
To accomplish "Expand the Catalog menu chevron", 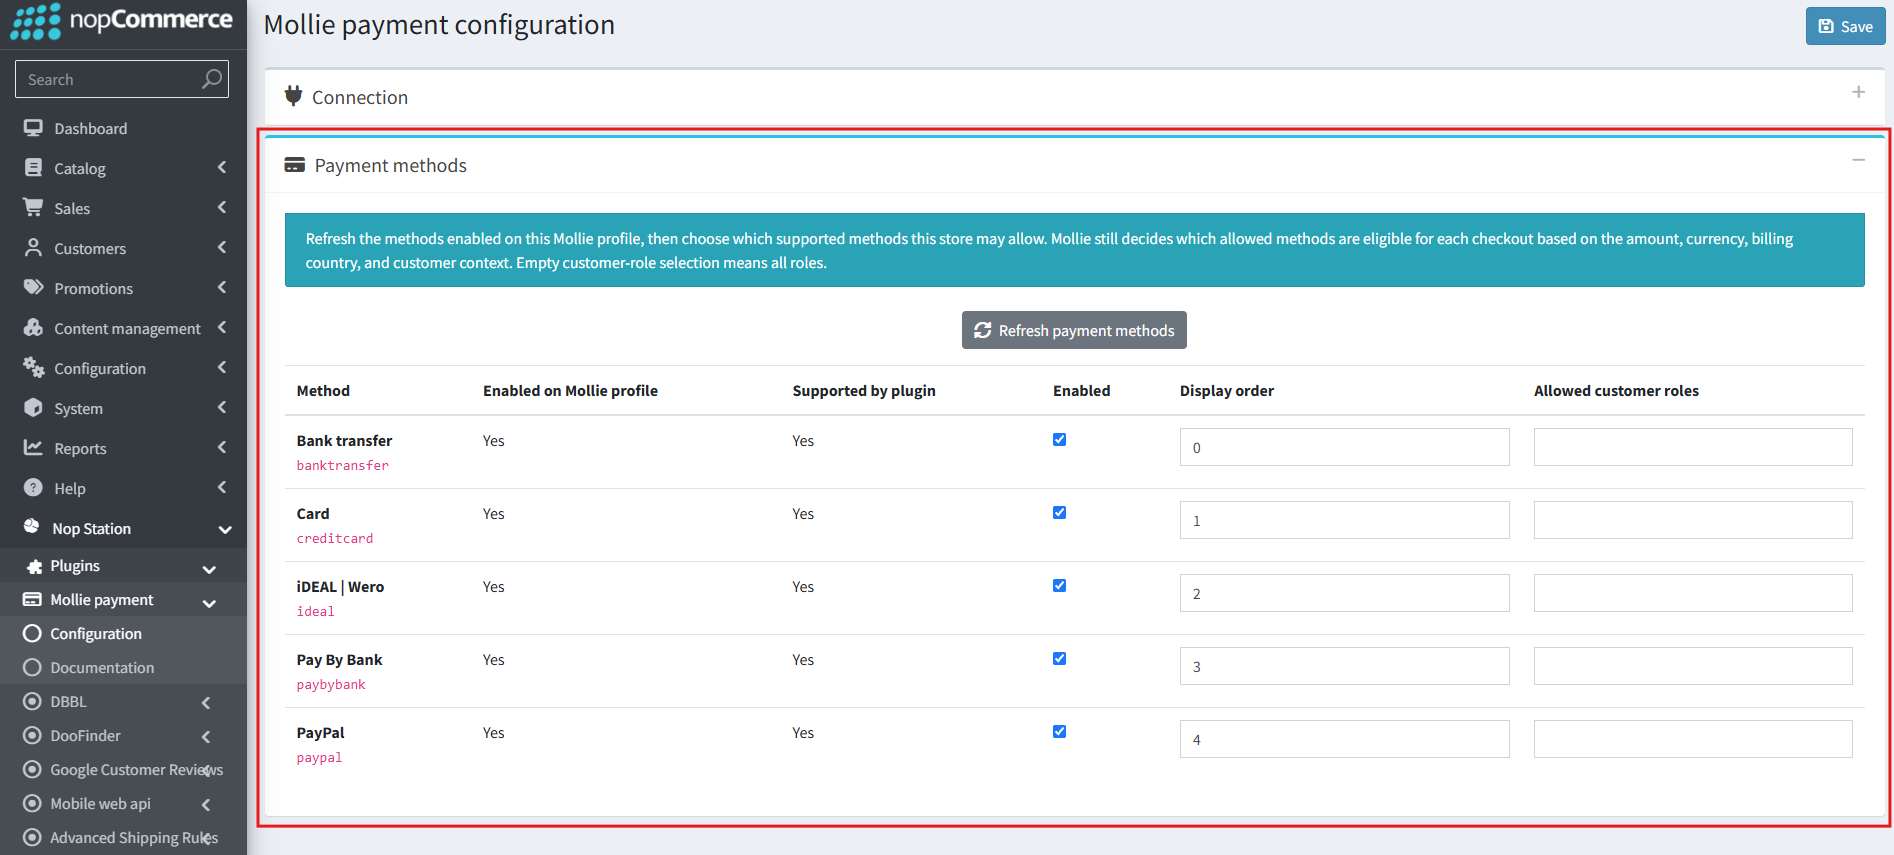I will [222, 167].
